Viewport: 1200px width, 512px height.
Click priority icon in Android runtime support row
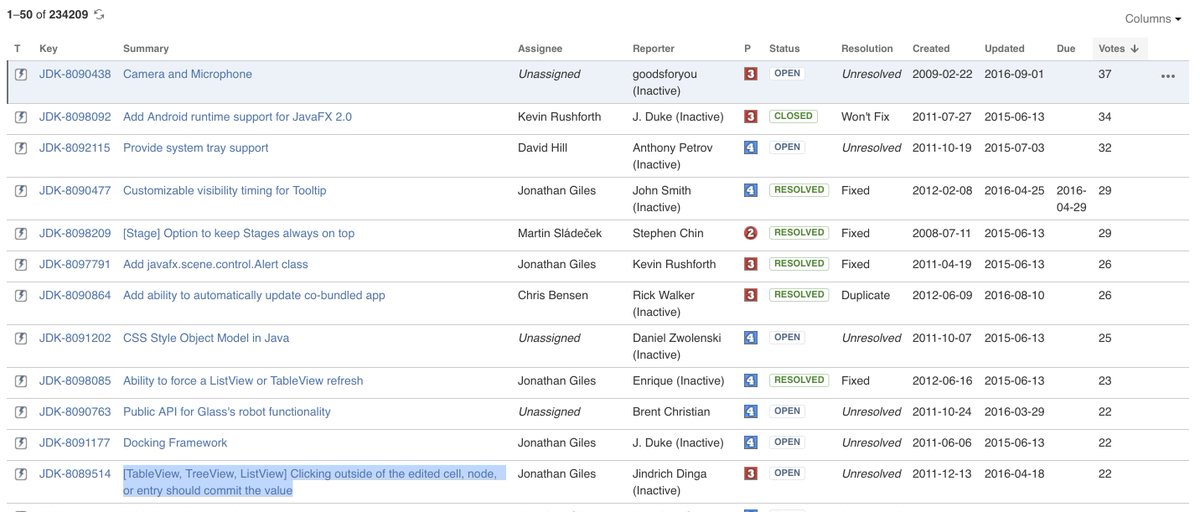[750, 117]
